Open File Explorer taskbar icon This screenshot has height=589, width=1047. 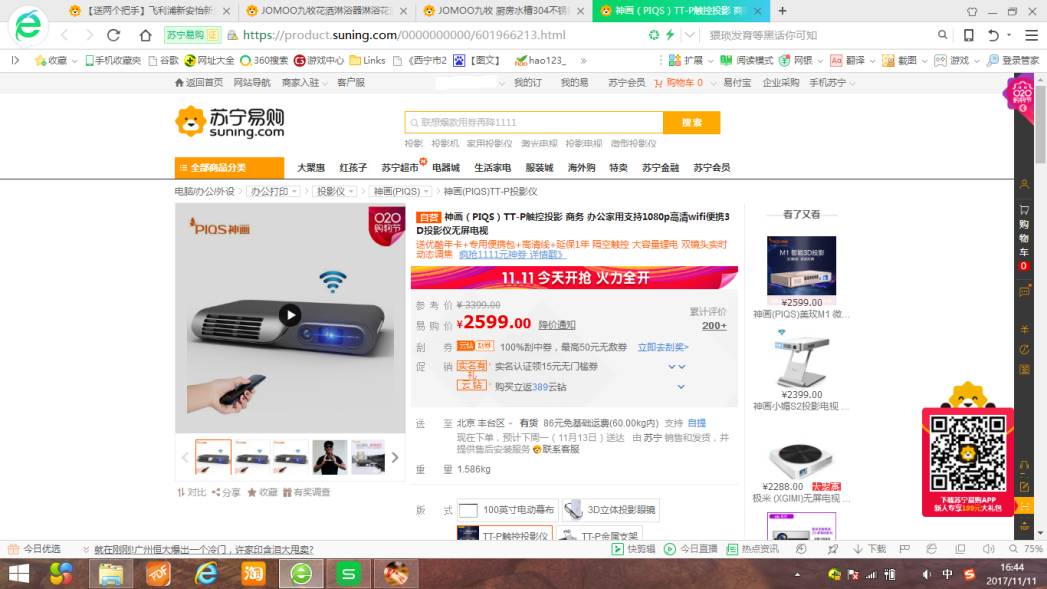pos(110,574)
